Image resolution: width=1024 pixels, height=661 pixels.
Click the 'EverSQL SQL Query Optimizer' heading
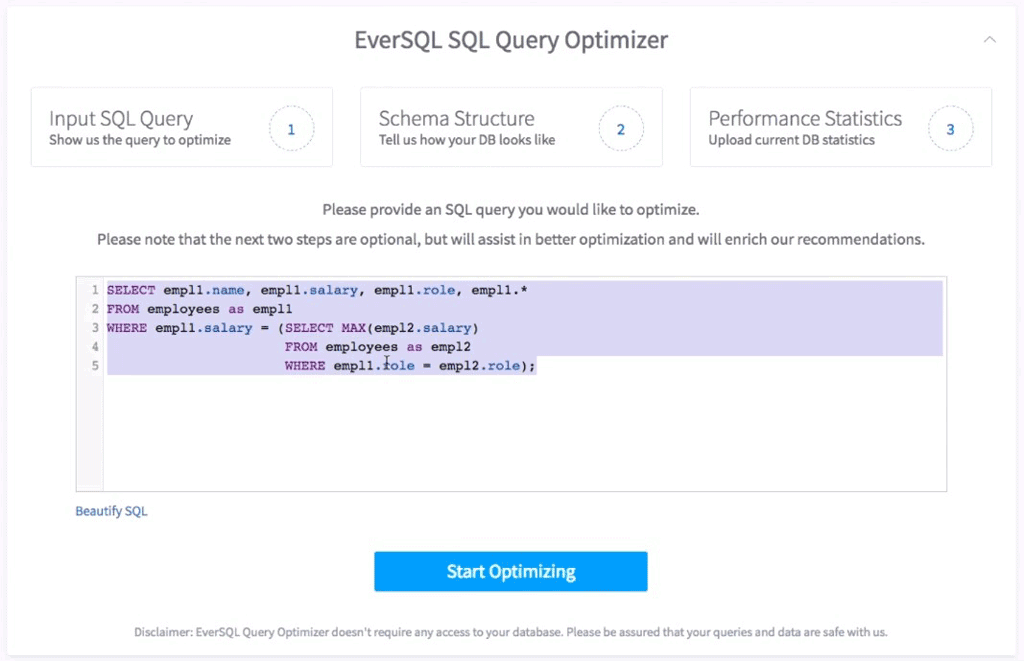[511, 40]
